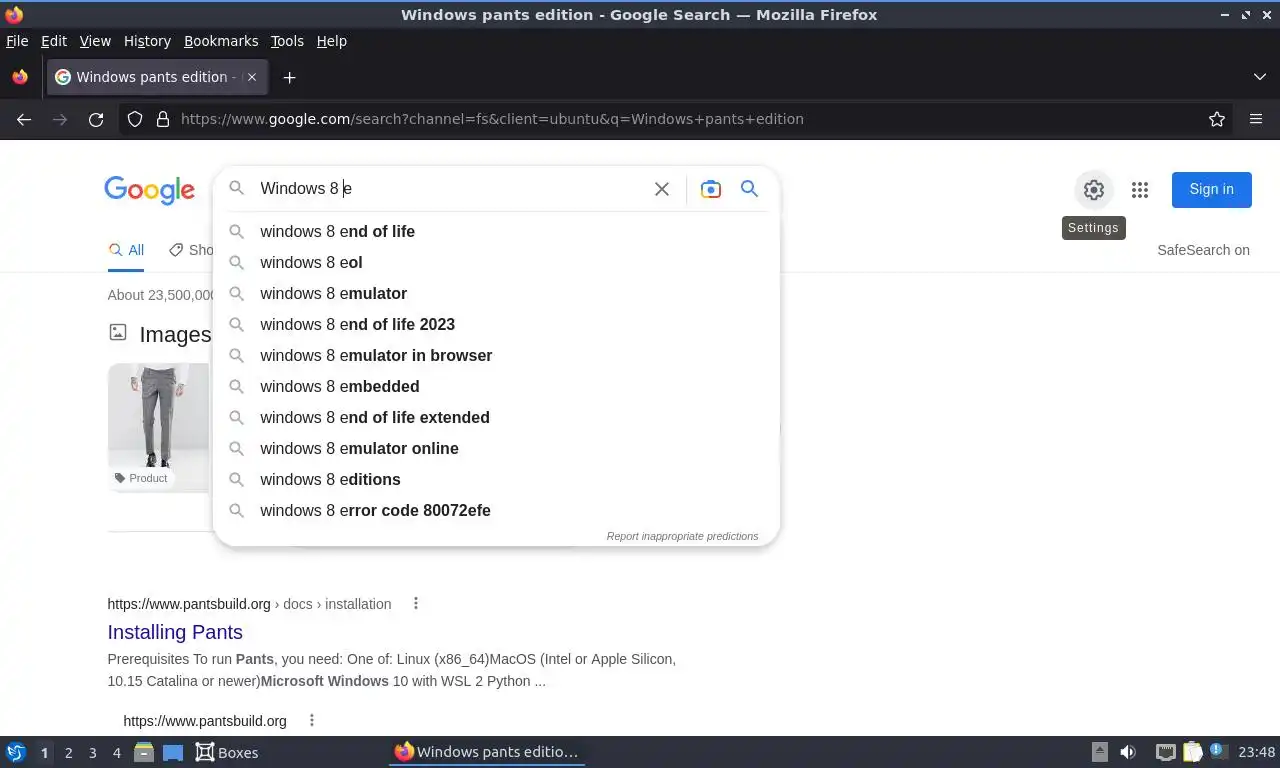Open options dots for Installing Pants result
1280x768 pixels.
coord(416,603)
